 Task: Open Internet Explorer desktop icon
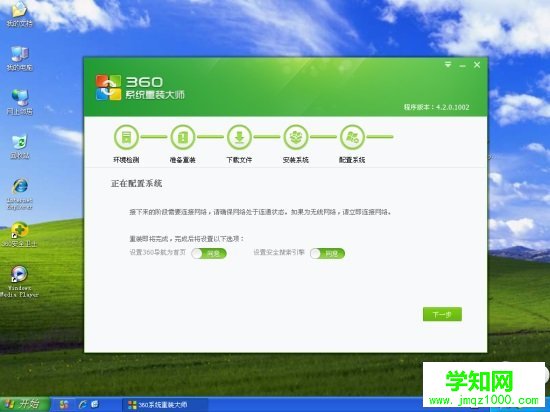pos(20,194)
